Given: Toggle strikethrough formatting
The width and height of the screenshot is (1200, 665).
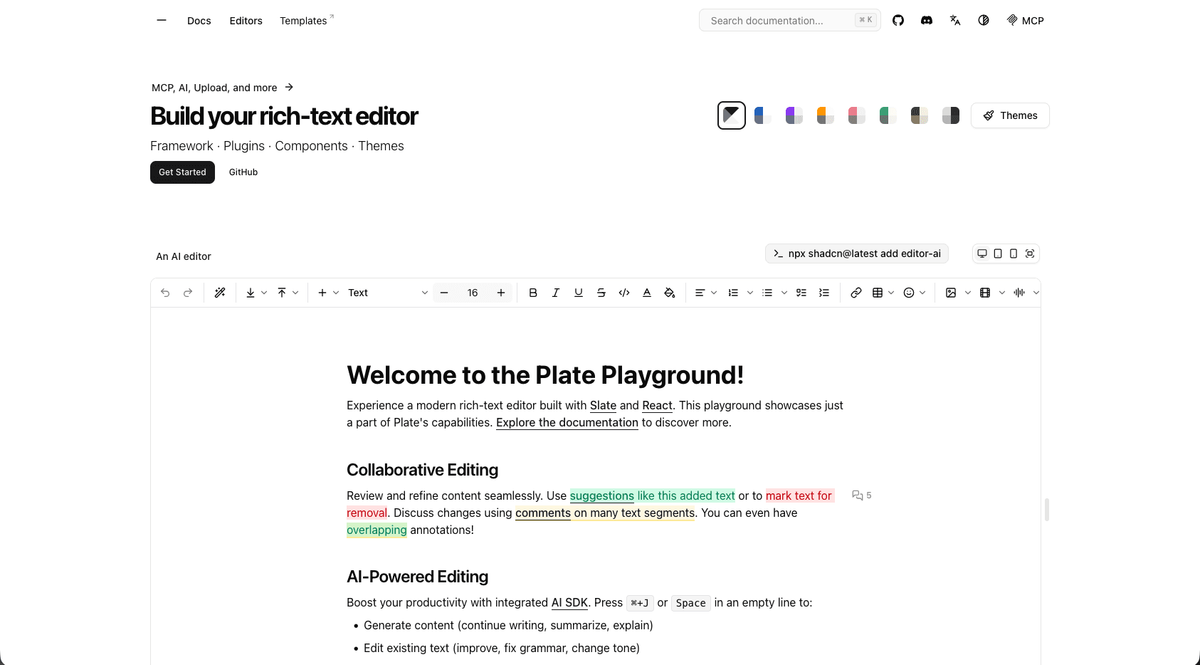Looking at the screenshot, I should point(601,293).
